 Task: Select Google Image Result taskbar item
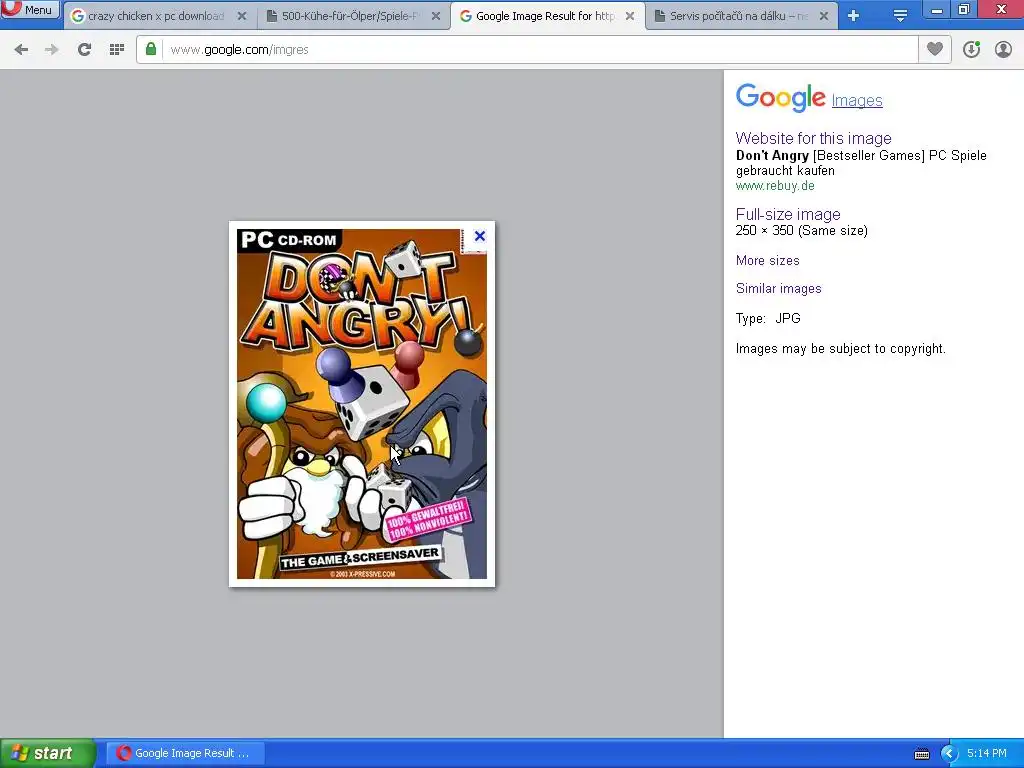click(185, 753)
